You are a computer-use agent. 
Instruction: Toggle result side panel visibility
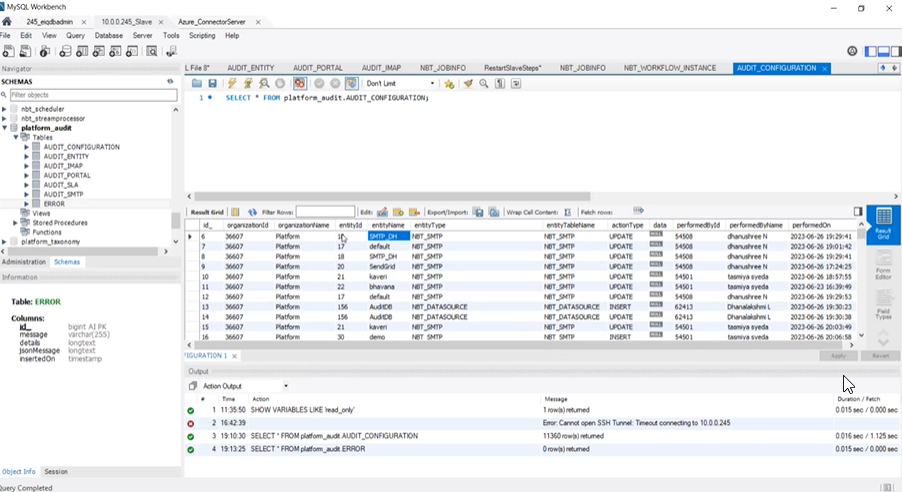click(858, 211)
